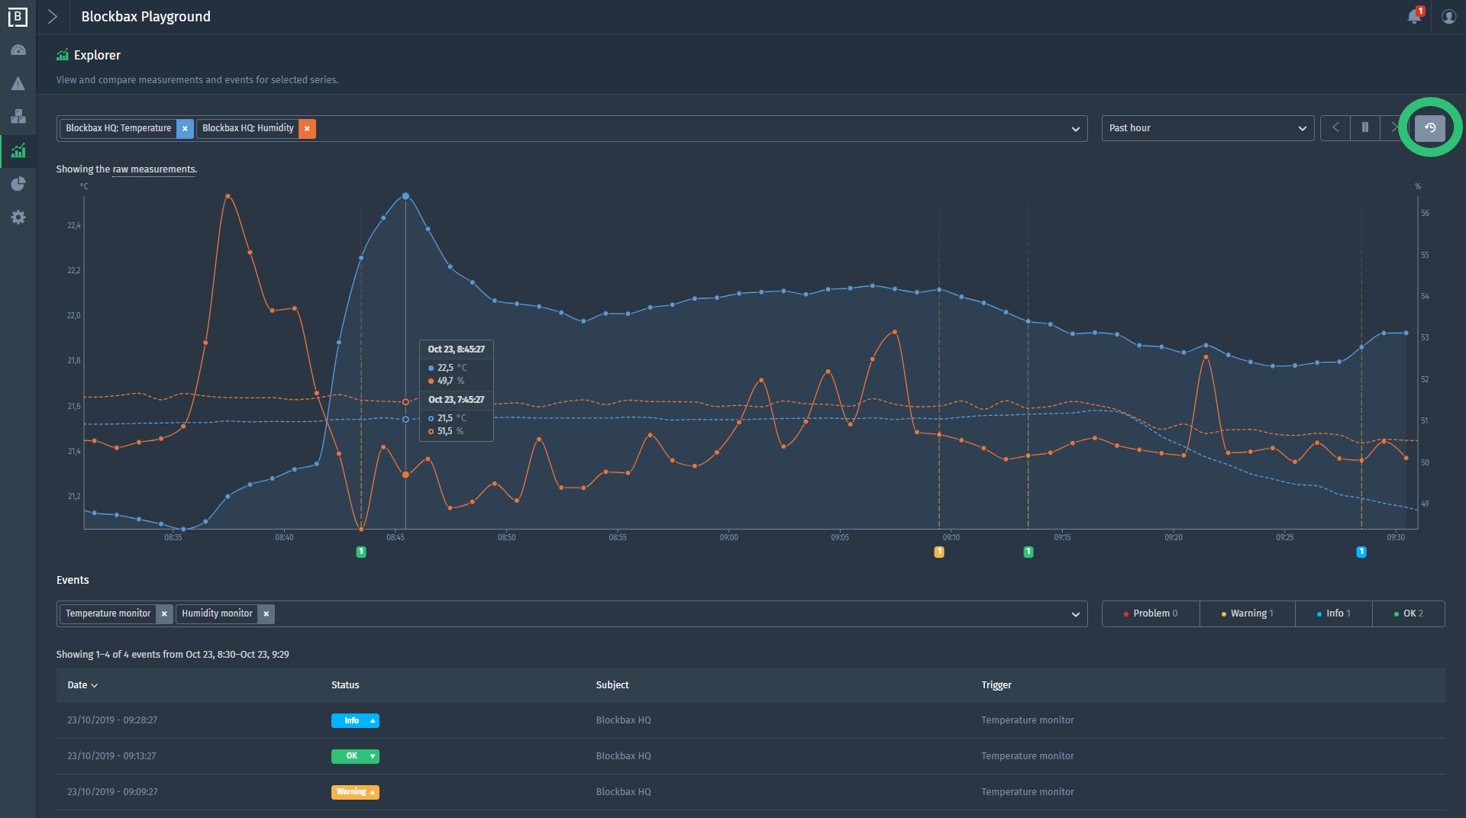Toggle the Warning events filter
Viewport: 1466px width, 818px height.
pyautogui.click(x=1247, y=614)
